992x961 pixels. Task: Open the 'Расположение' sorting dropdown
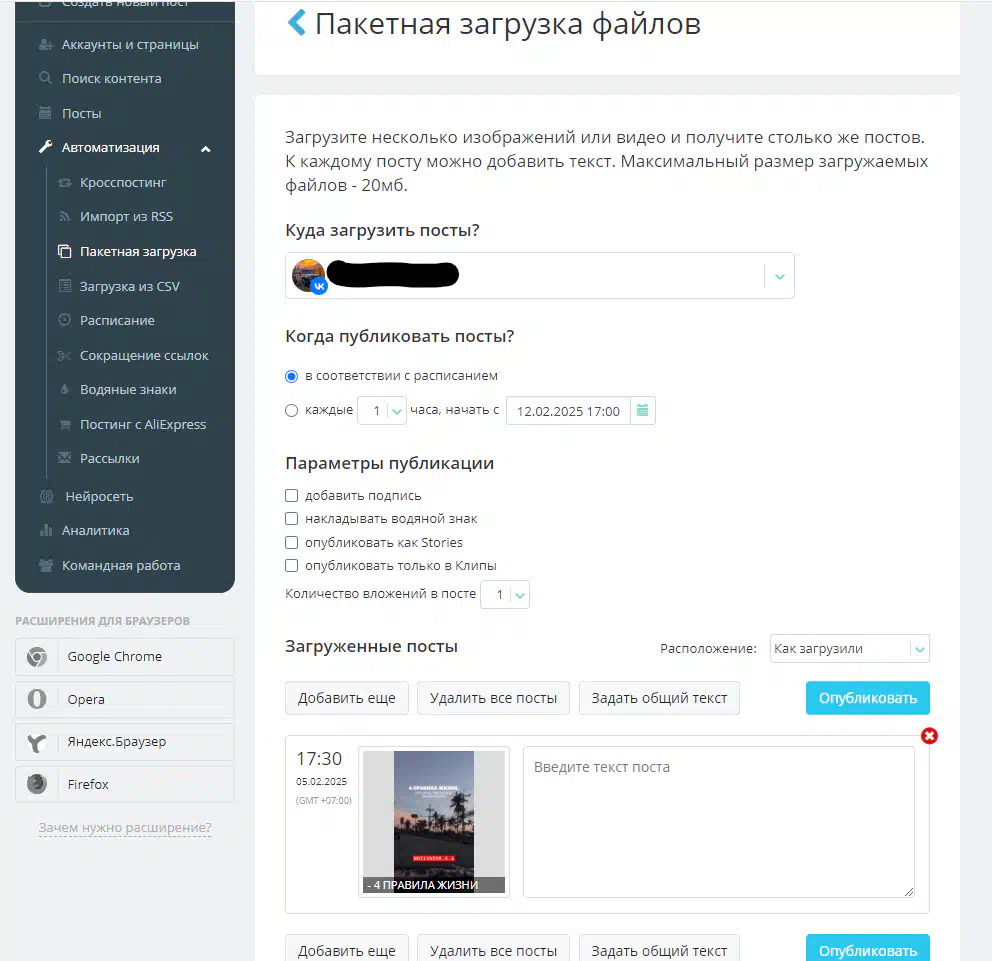[849, 648]
